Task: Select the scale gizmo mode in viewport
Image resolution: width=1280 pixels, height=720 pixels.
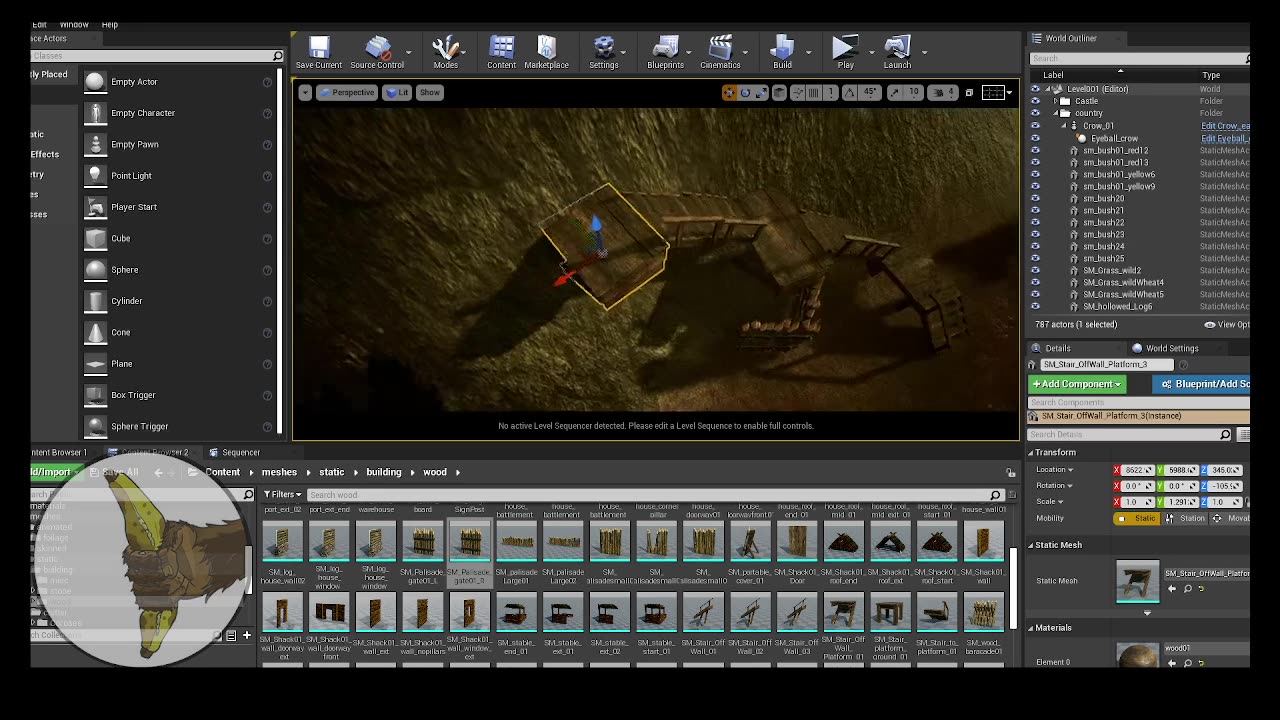Action: (x=761, y=92)
